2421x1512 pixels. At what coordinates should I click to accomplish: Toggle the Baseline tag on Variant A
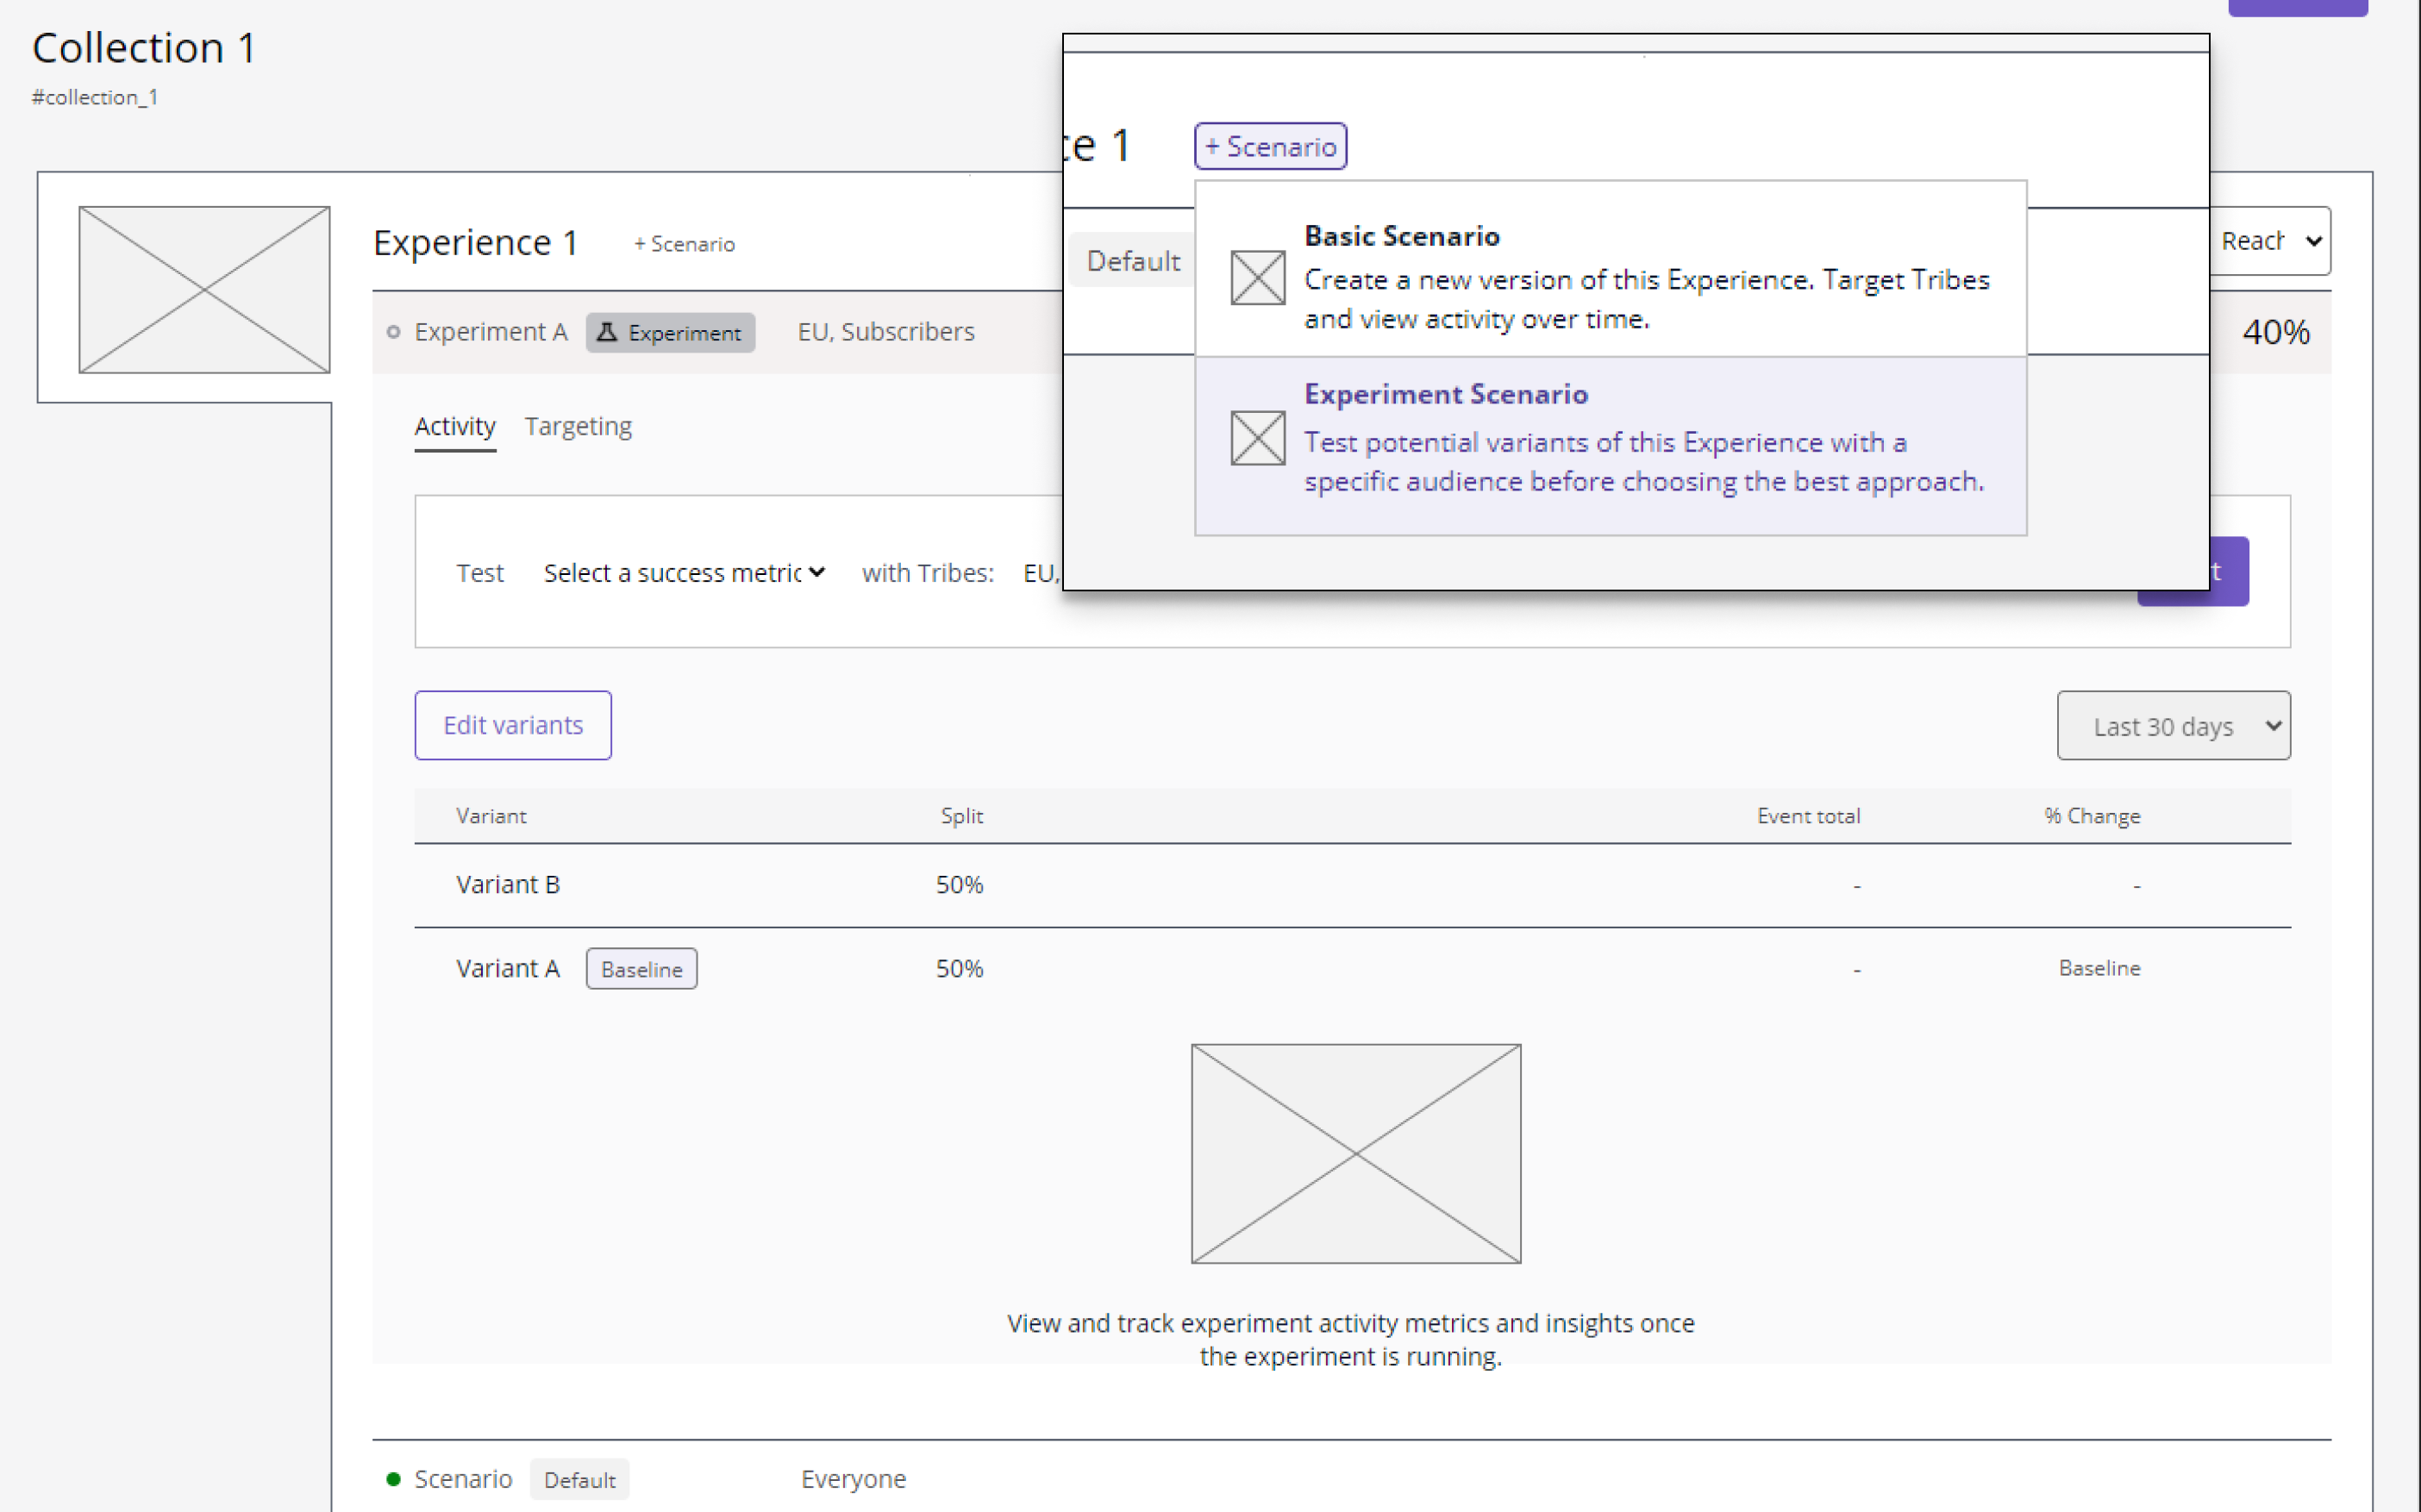641,968
